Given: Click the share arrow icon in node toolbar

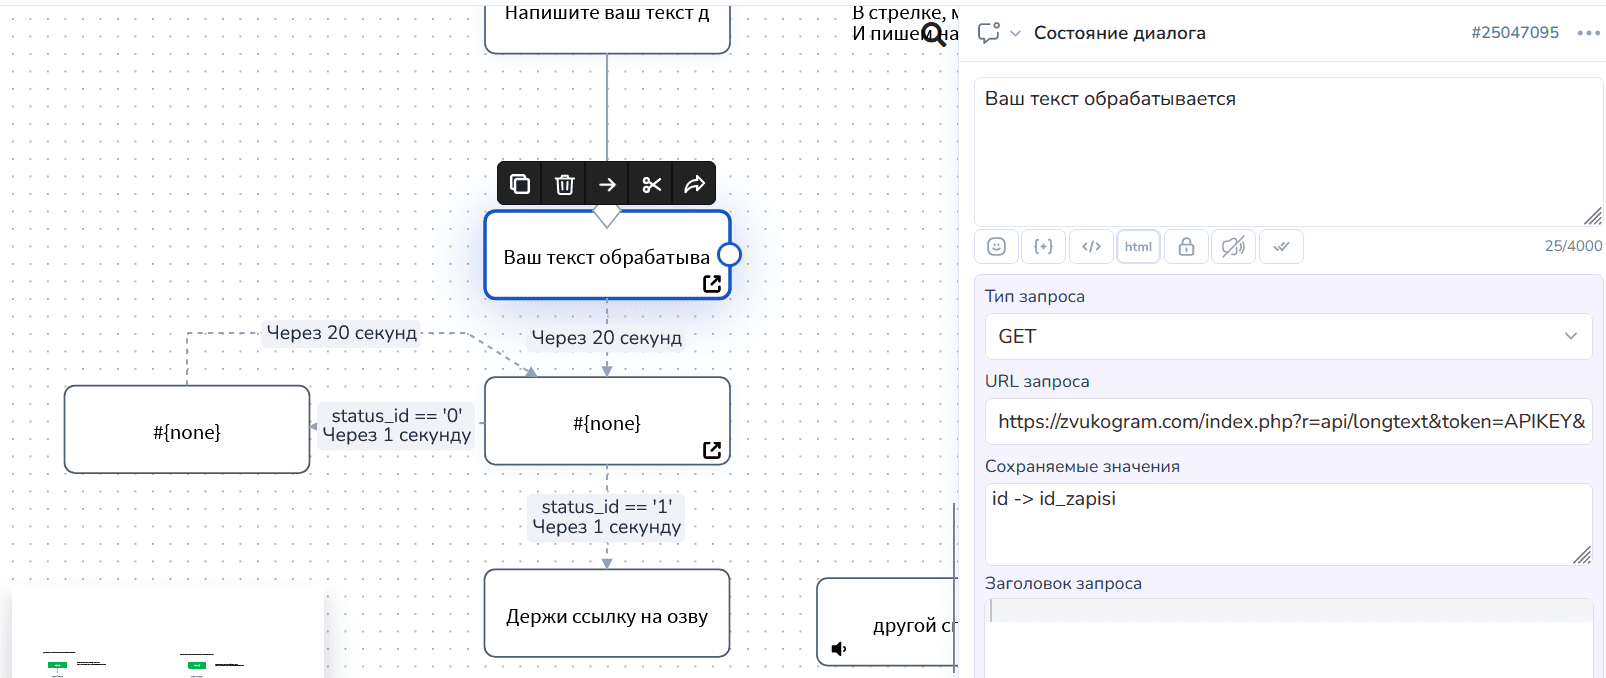Looking at the screenshot, I should pos(694,184).
